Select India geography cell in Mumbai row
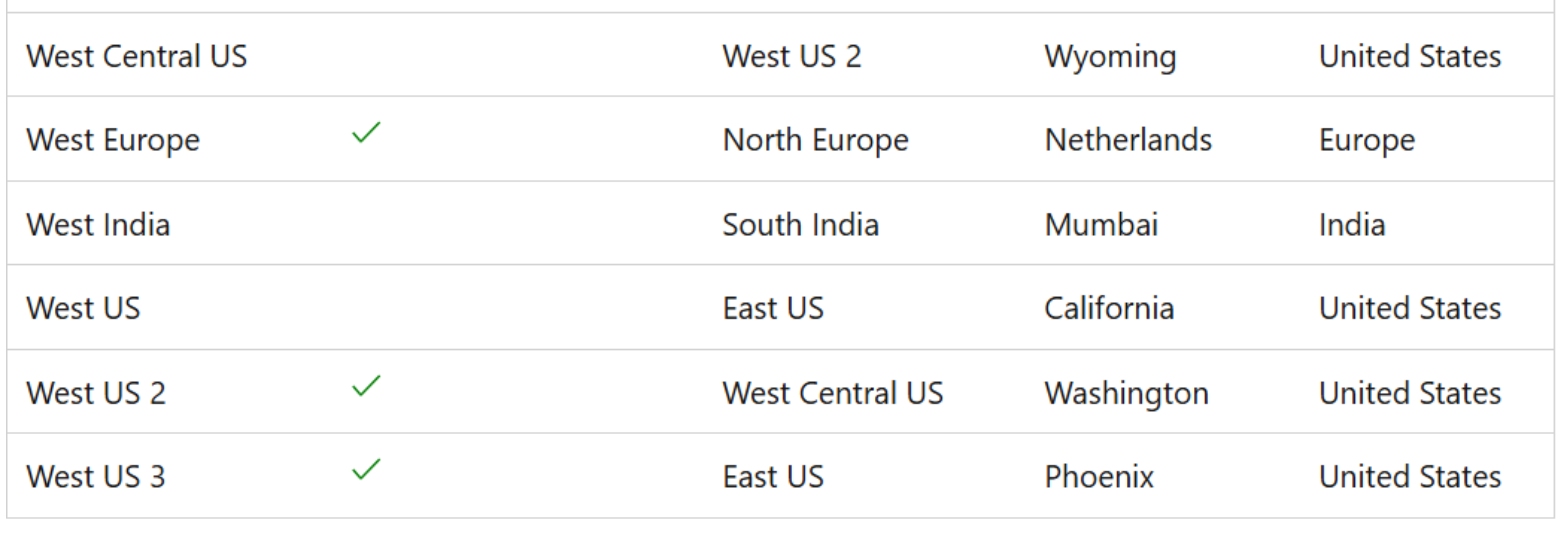 coord(1351,224)
